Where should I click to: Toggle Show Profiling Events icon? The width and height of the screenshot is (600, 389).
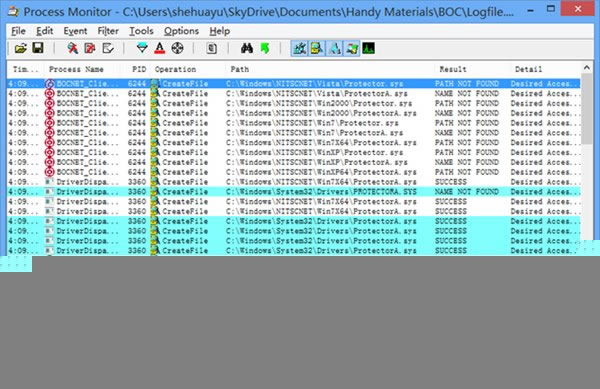(368, 49)
